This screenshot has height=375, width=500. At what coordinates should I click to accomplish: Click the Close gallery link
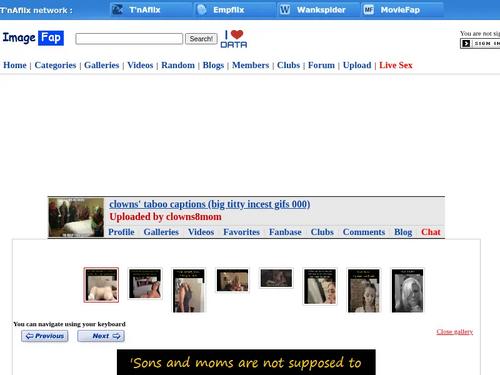(455, 332)
